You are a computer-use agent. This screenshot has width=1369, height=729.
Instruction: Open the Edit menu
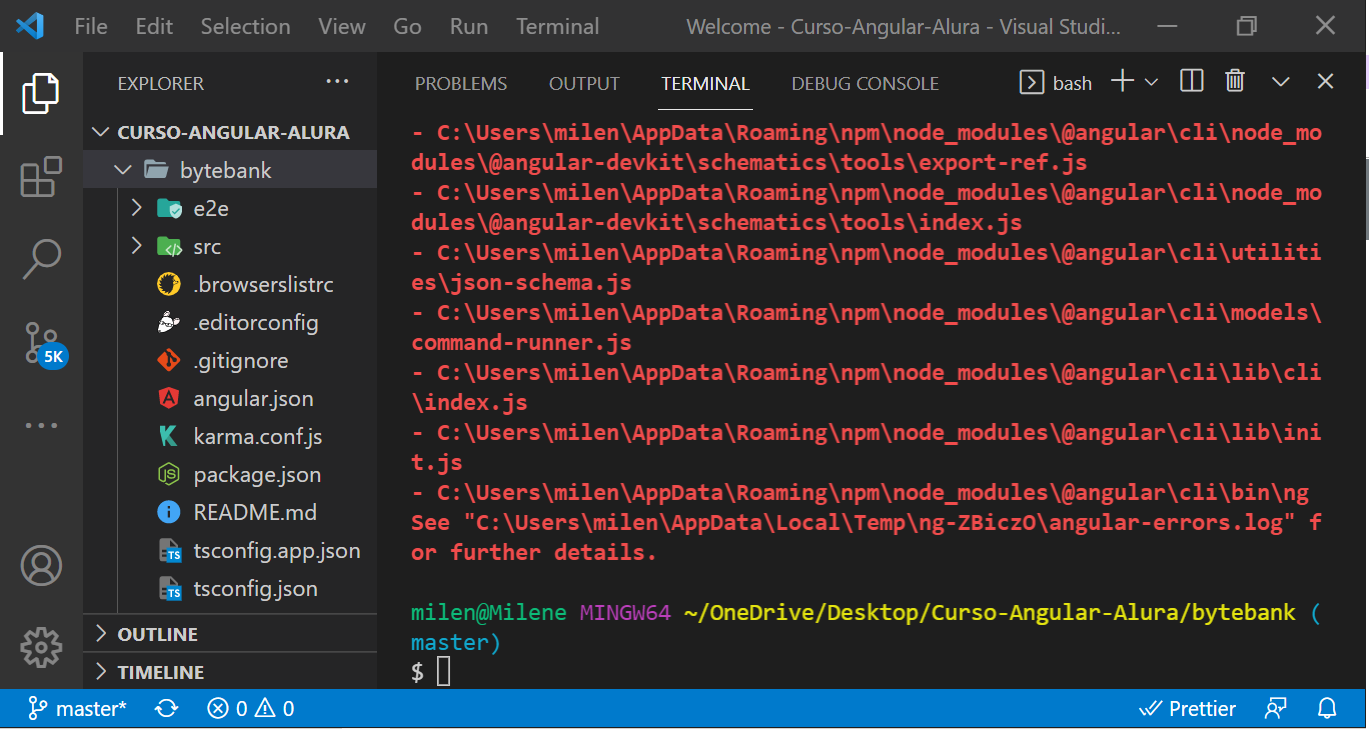coord(154,26)
